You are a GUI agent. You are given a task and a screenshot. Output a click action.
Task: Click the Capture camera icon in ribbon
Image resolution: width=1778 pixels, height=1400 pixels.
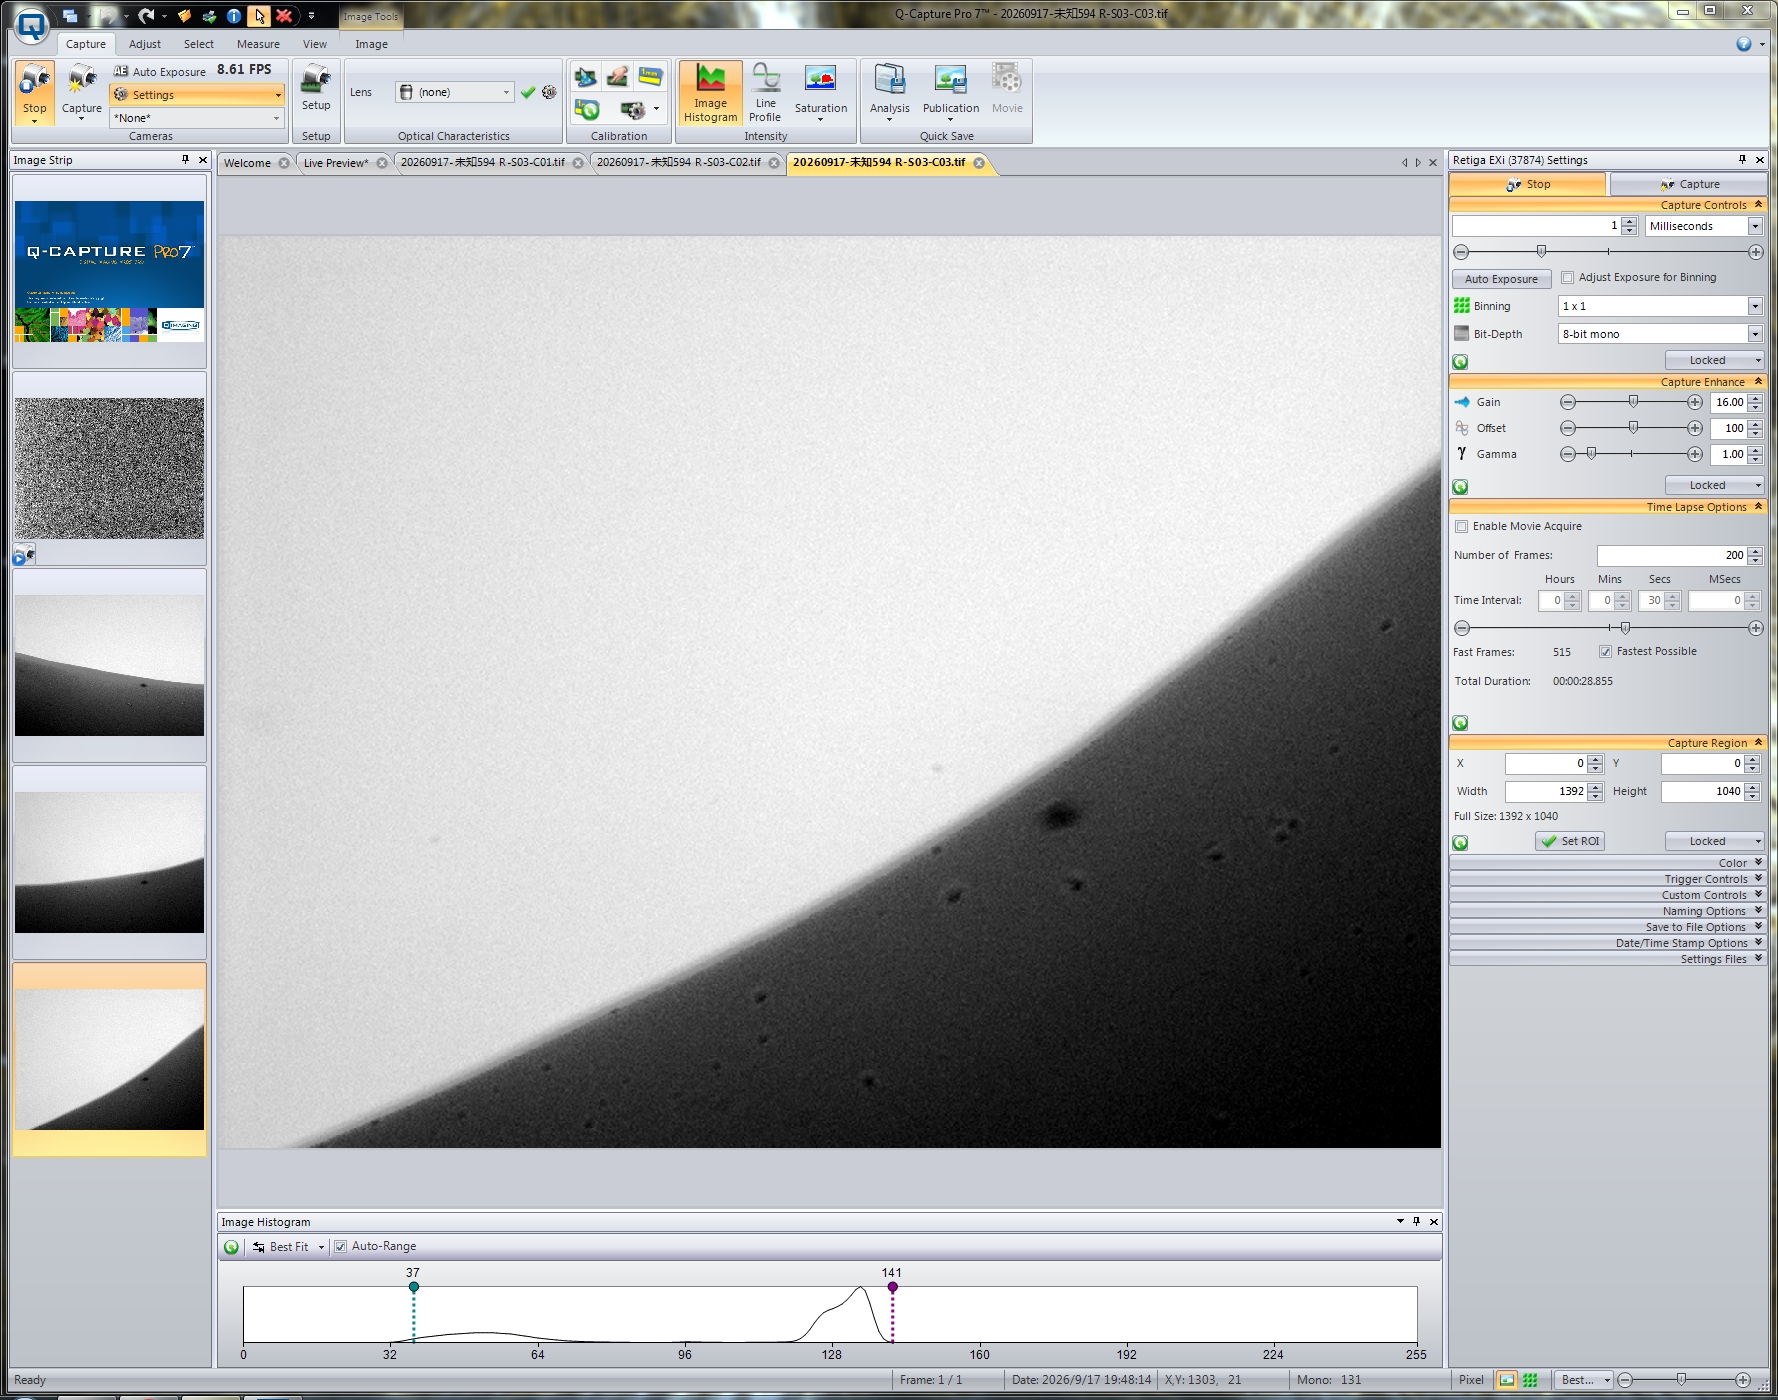pyautogui.click(x=81, y=92)
